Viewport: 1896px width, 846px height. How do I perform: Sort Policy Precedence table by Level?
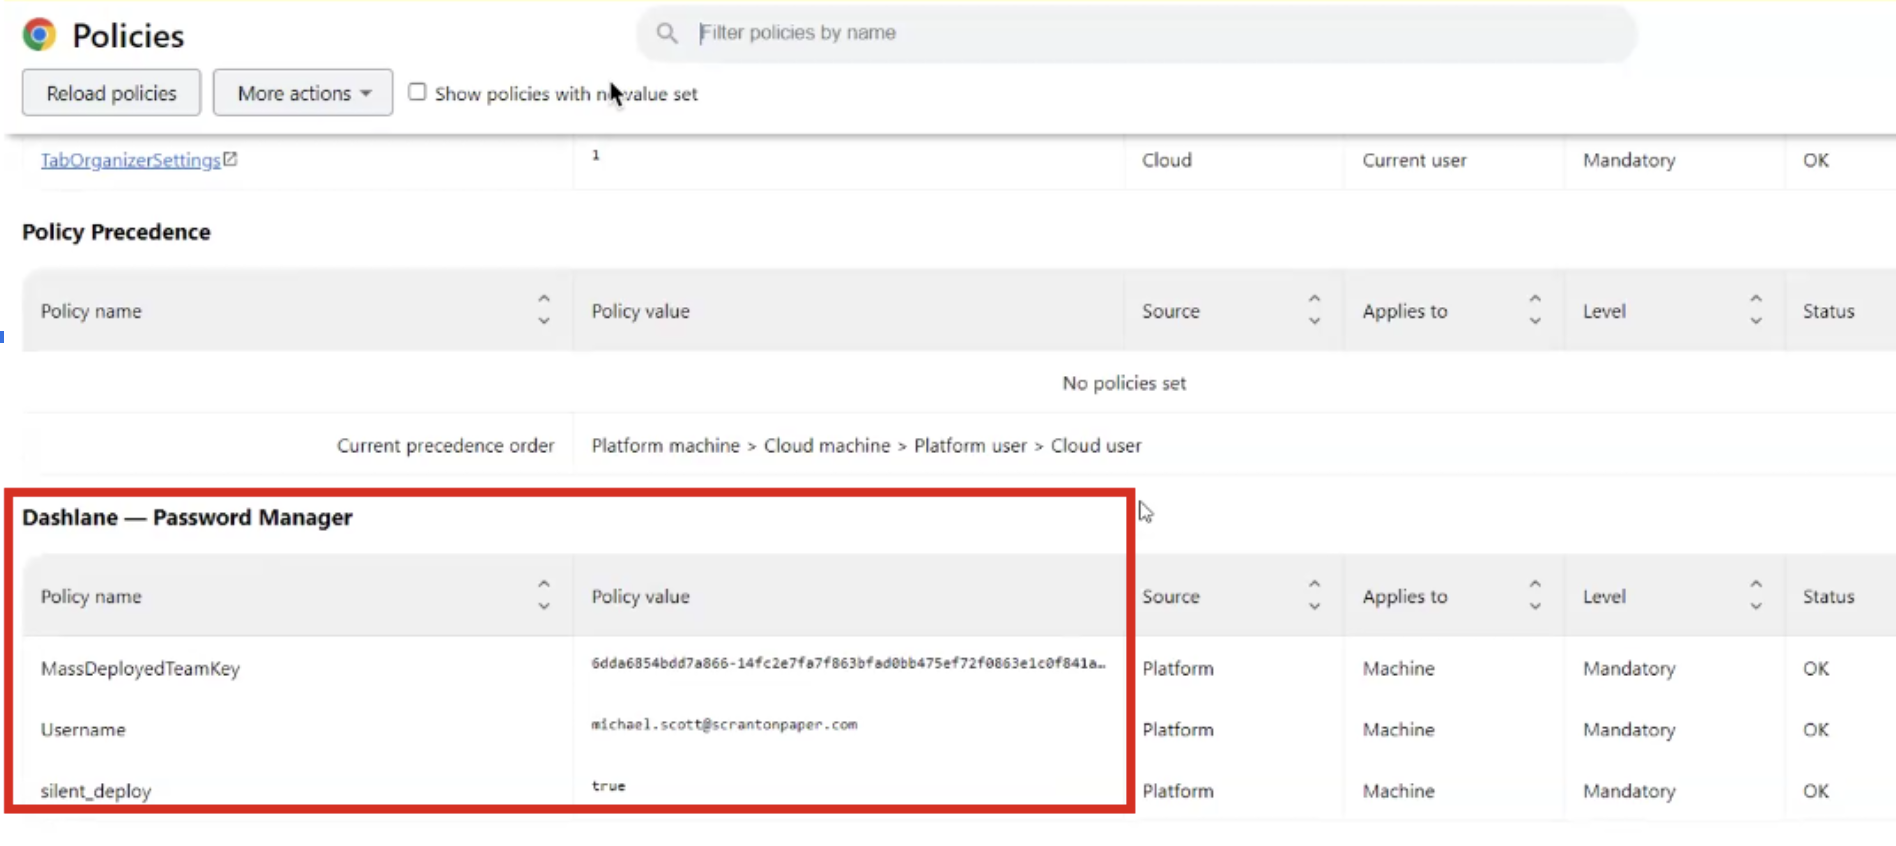(1755, 310)
